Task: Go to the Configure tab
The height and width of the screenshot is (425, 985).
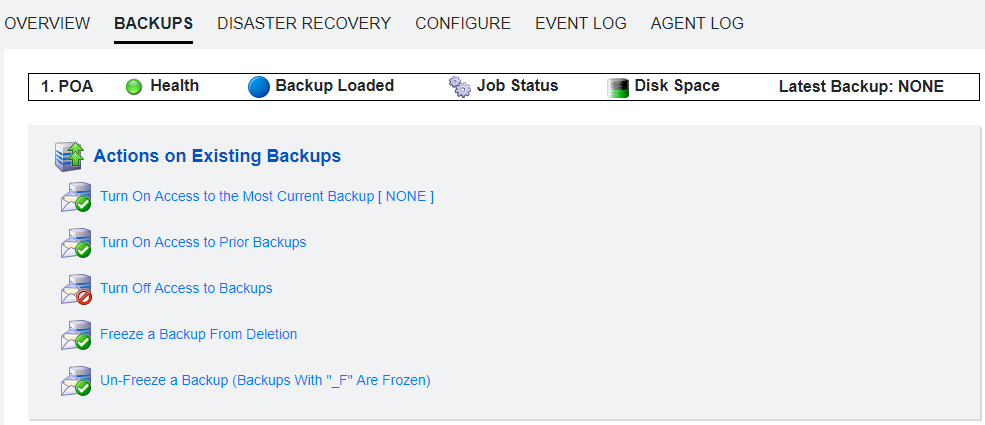Action: (463, 23)
